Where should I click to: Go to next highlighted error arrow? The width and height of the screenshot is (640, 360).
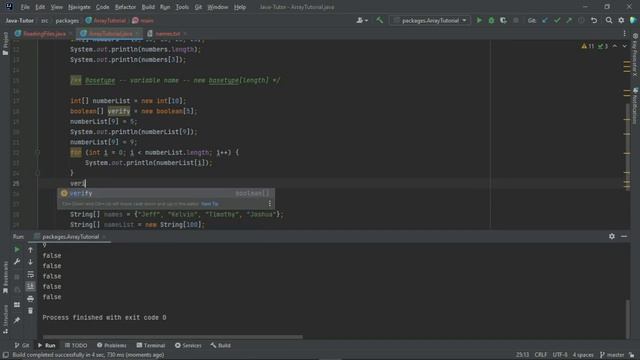pos(624,46)
